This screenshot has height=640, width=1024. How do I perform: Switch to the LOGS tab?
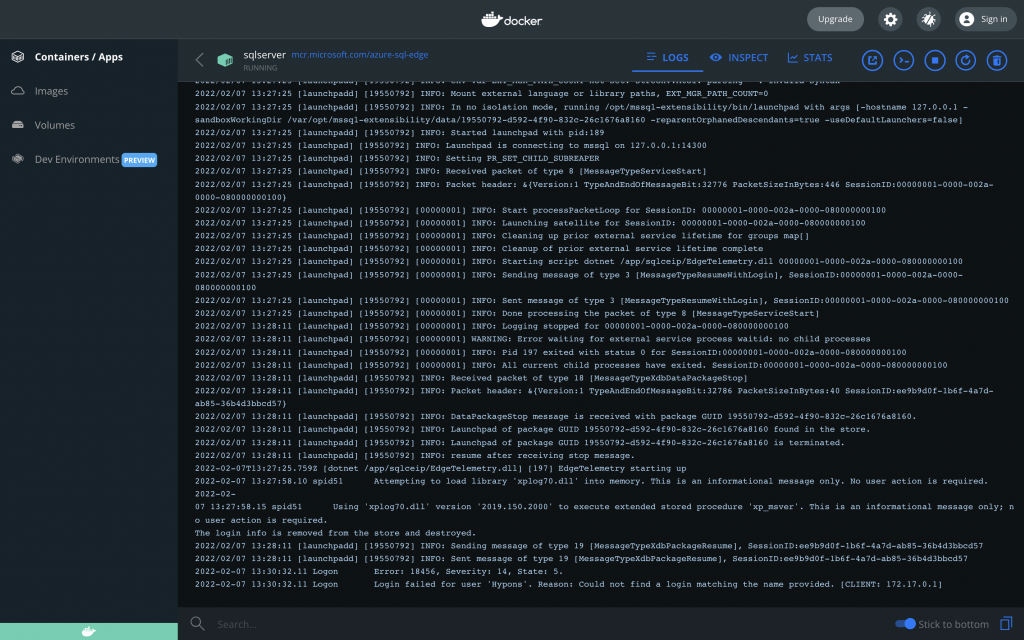(x=667, y=57)
